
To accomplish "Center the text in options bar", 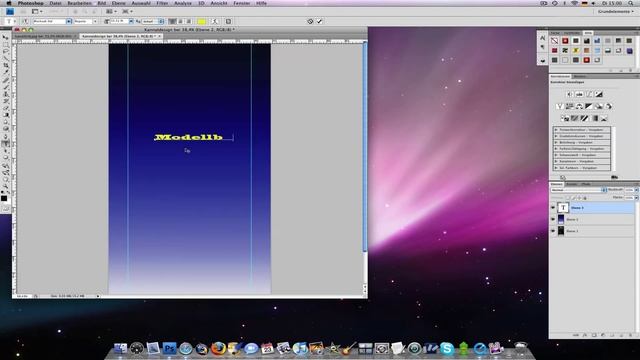I will [x=180, y=21].
